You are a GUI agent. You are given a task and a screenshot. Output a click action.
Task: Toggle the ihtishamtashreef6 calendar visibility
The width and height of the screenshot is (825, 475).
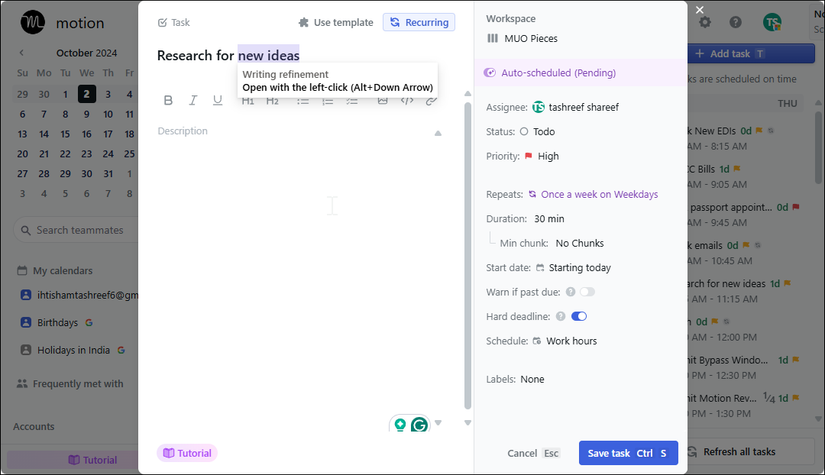point(25,295)
